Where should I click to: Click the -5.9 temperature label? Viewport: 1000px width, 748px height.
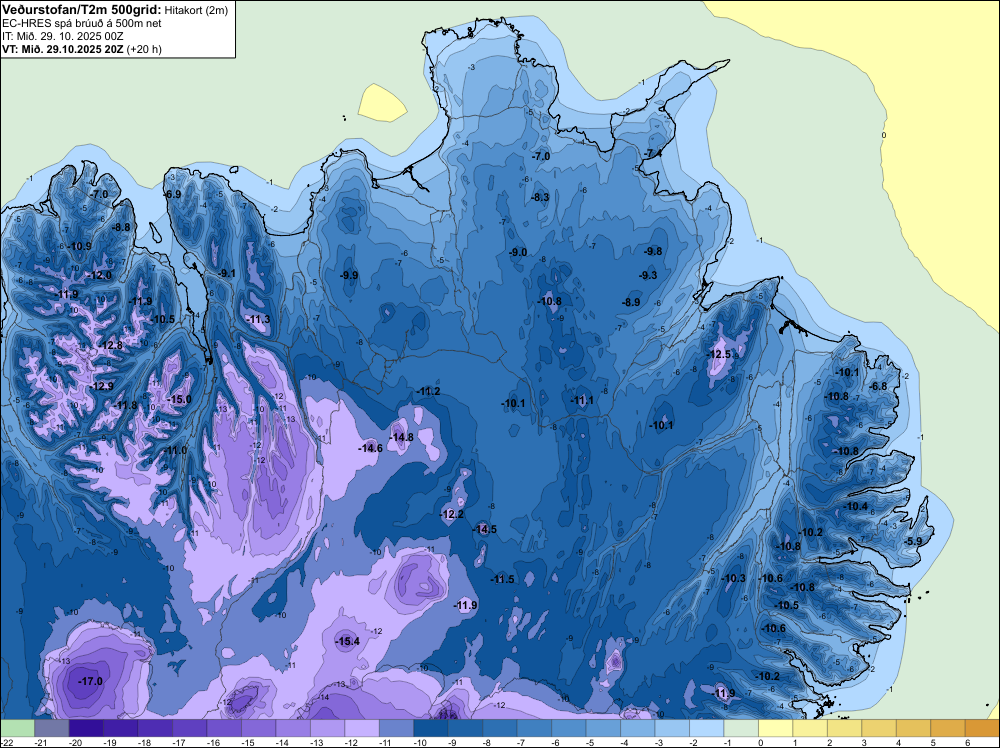click(x=913, y=541)
